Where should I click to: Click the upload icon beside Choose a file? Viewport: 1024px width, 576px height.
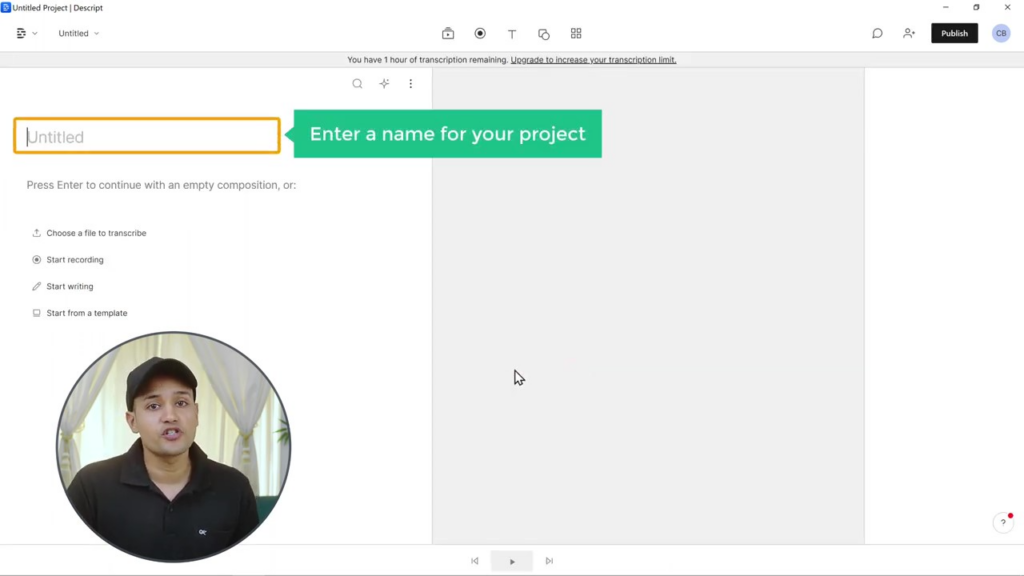pyautogui.click(x=37, y=233)
